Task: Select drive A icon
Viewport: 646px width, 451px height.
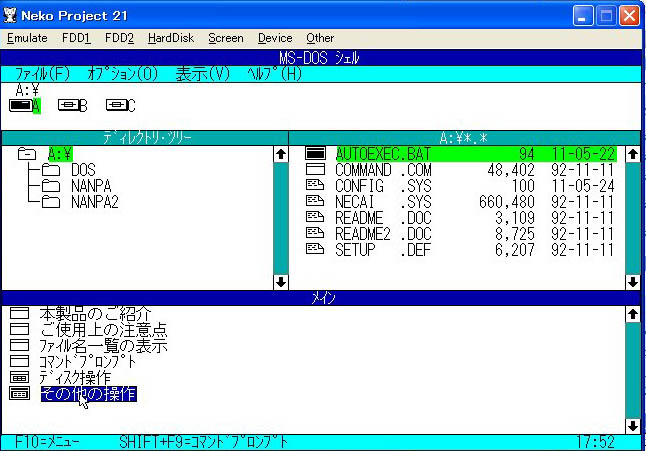Action: 20,105
